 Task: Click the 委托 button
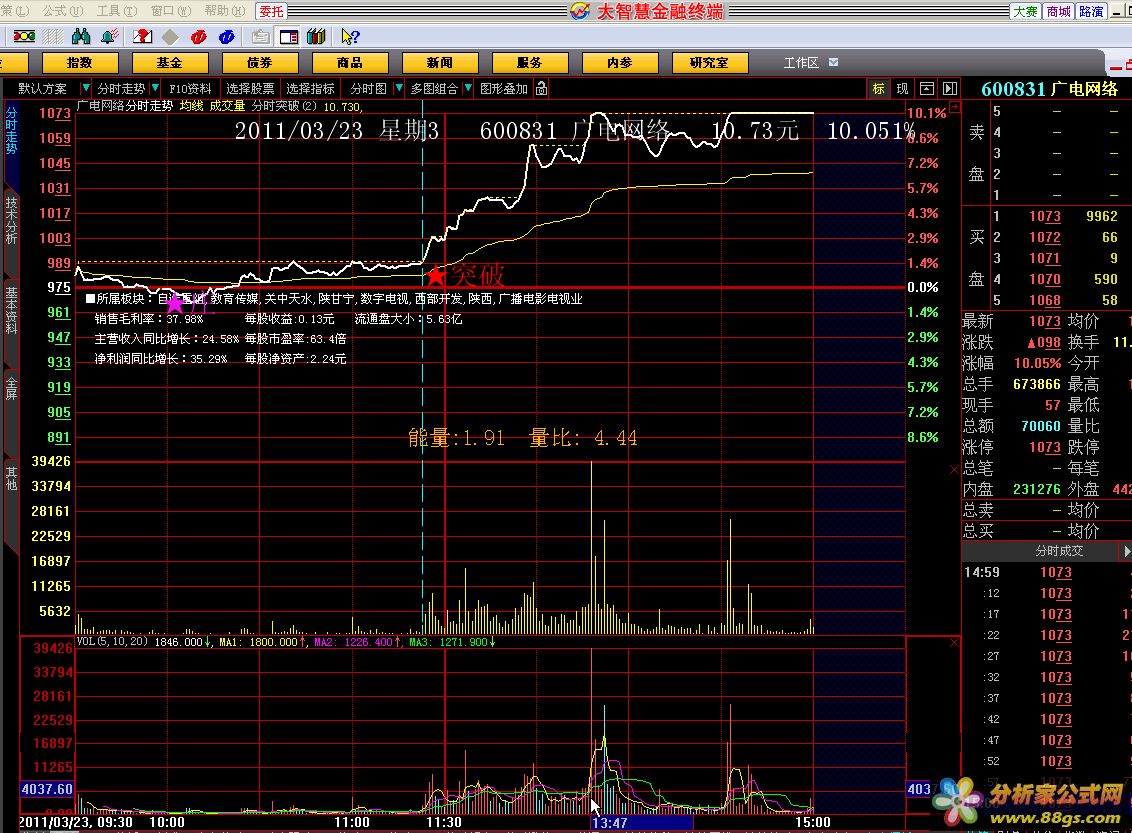click(271, 11)
